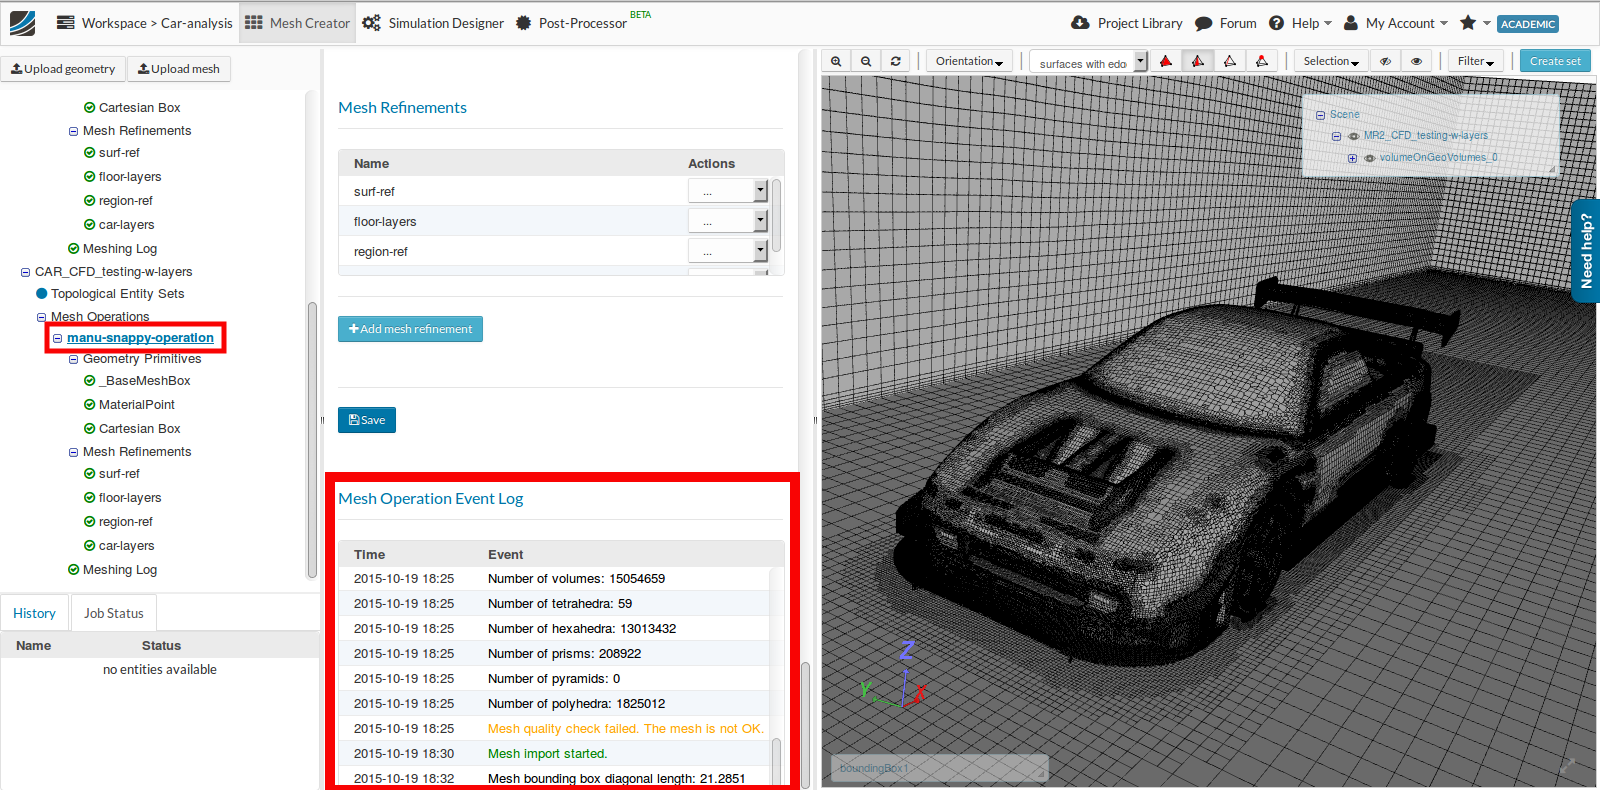Image resolution: width=1600 pixels, height=790 pixels.
Task: Open the Orientation dropdown
Action: (x=969, y=61)
